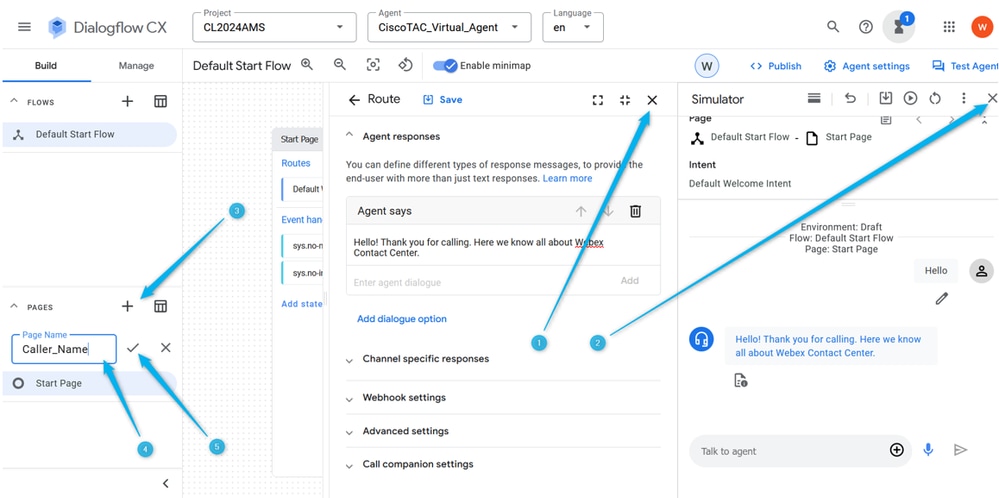Click the Add agent dialogue button
This screenshot has width=999, height=498.
[x=629, y=280]
